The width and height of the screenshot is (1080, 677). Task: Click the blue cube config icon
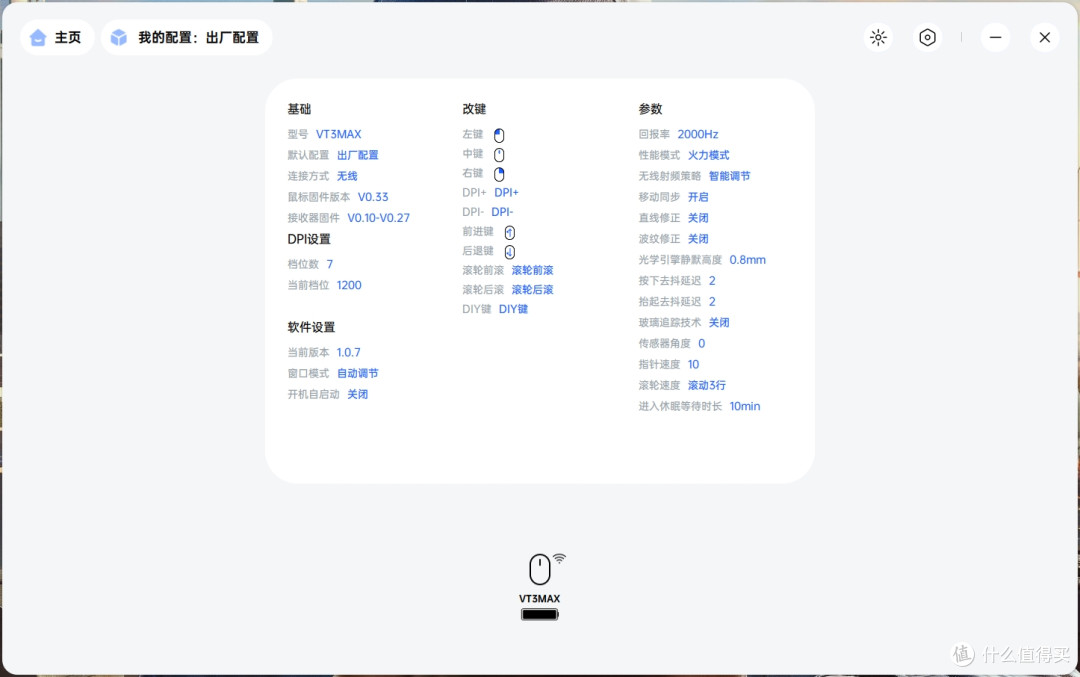(119, 37)
